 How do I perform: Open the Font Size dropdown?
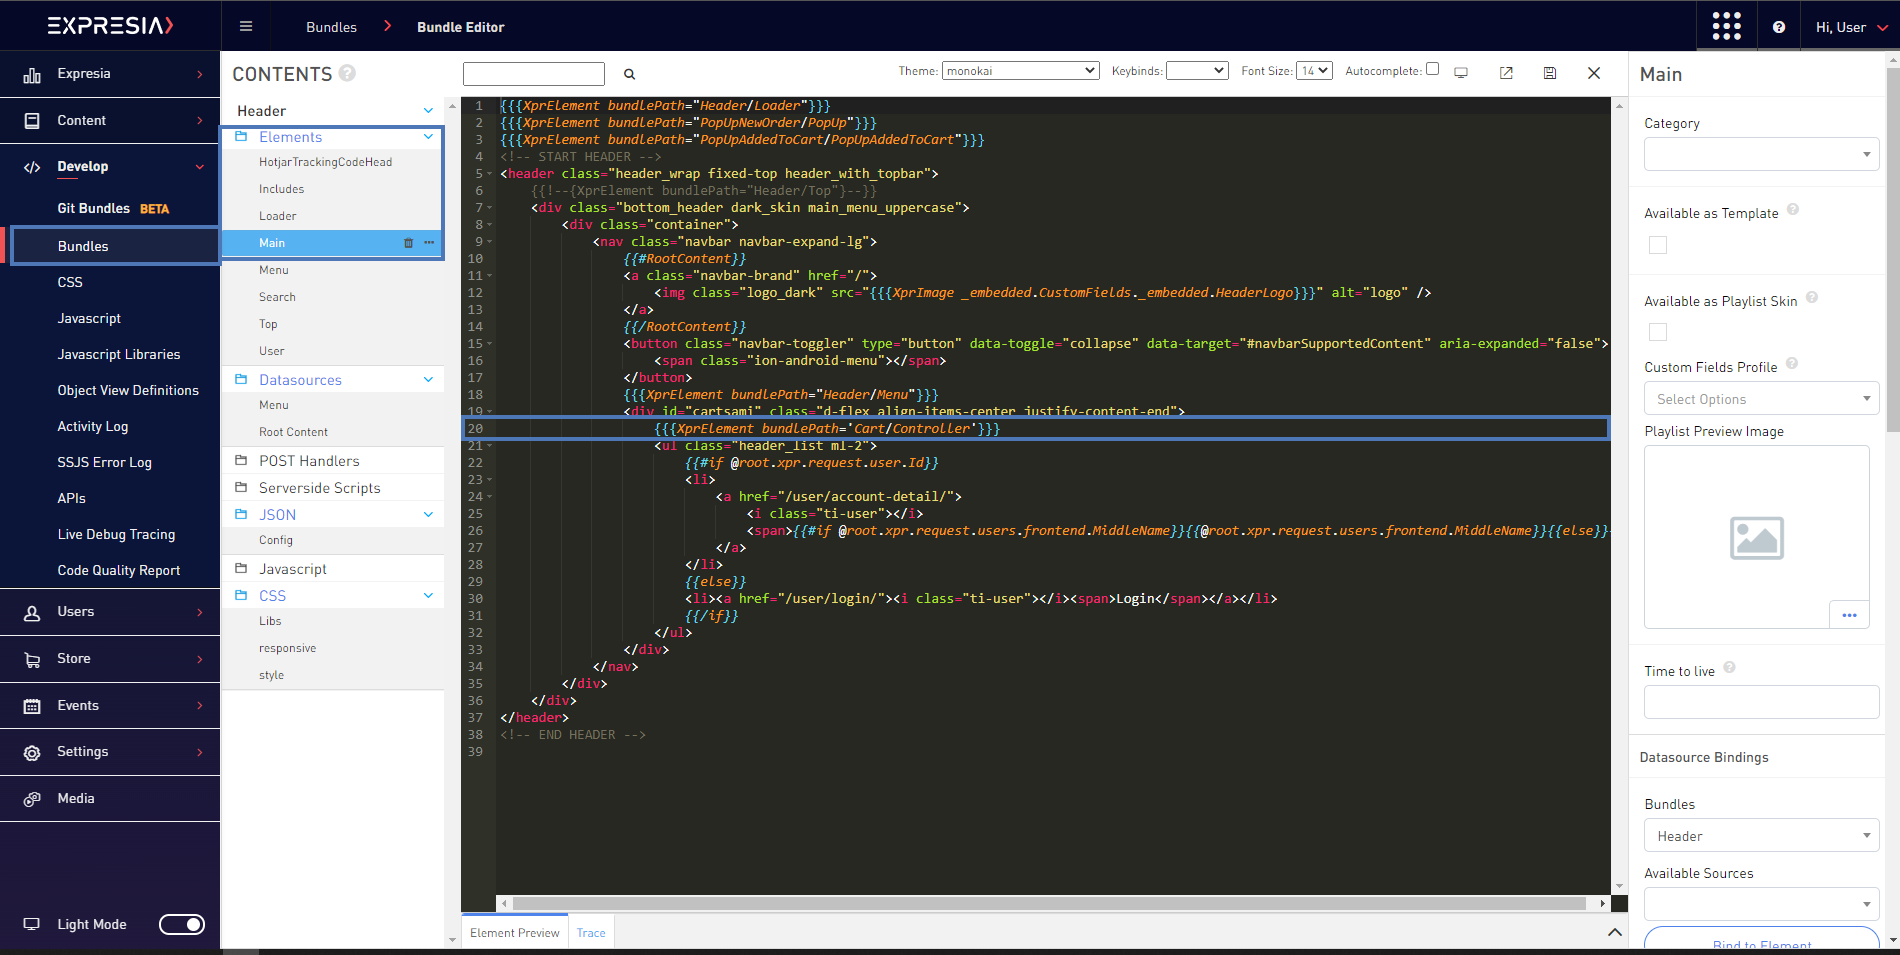1314,71
